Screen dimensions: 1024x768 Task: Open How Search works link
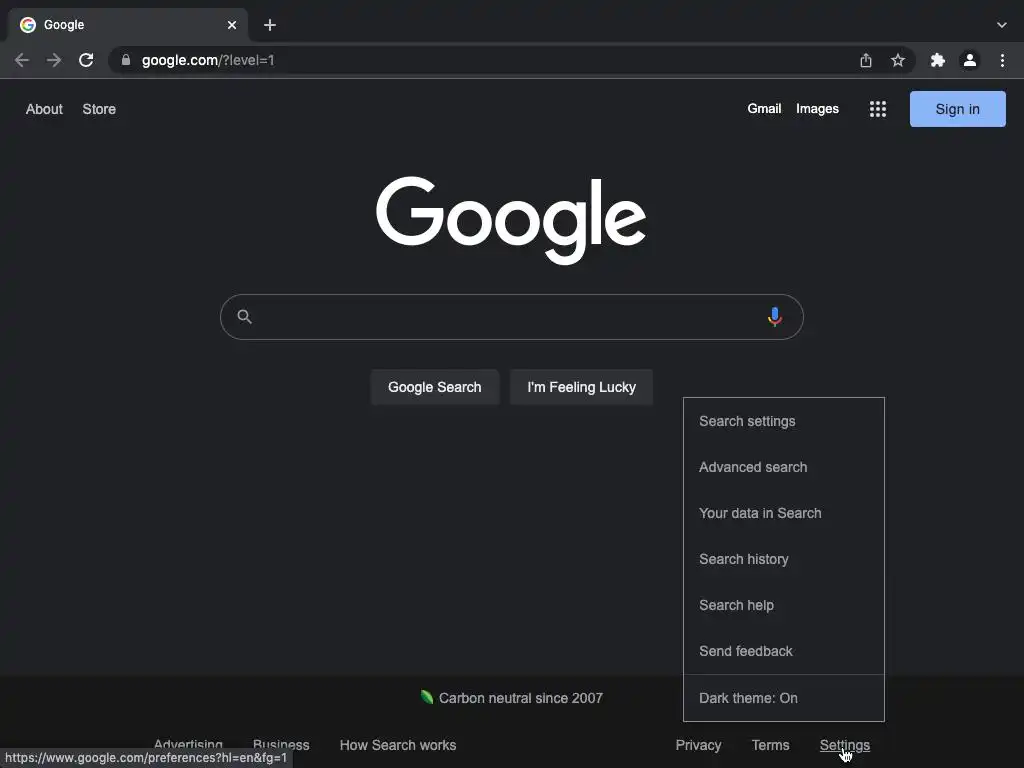click(398, 745)
